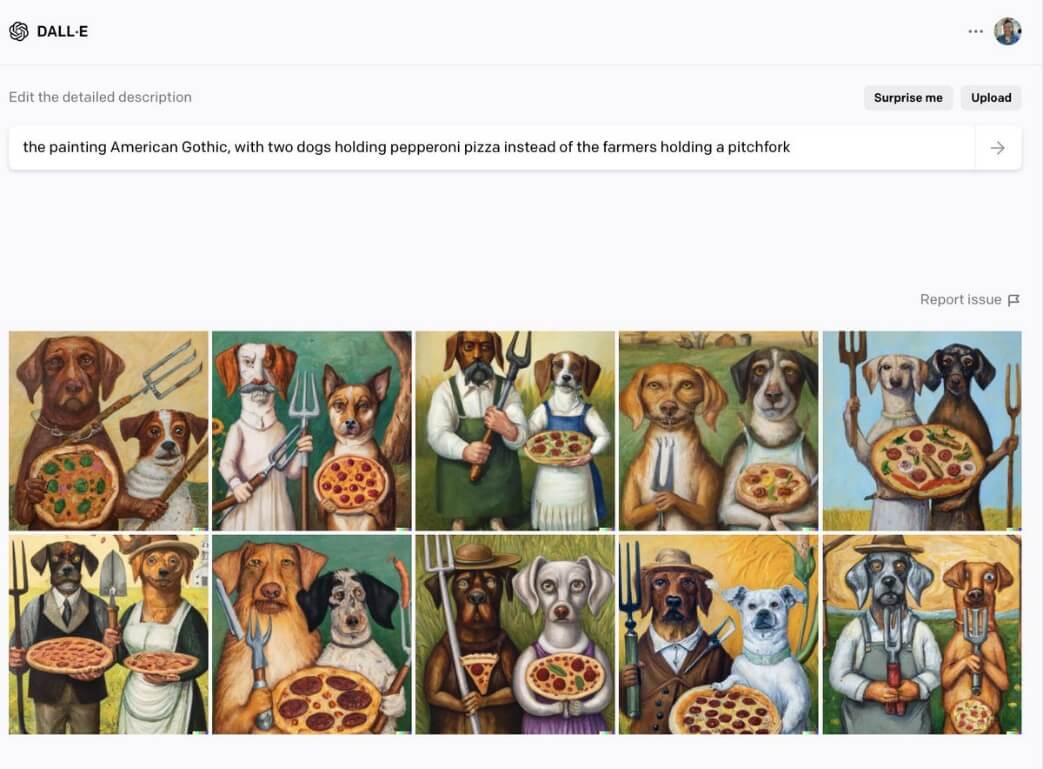Image resolution: width=1043 pixels, height=769 pixels.
Task: Click the Surprise me button
Action: tap(908, 98)
